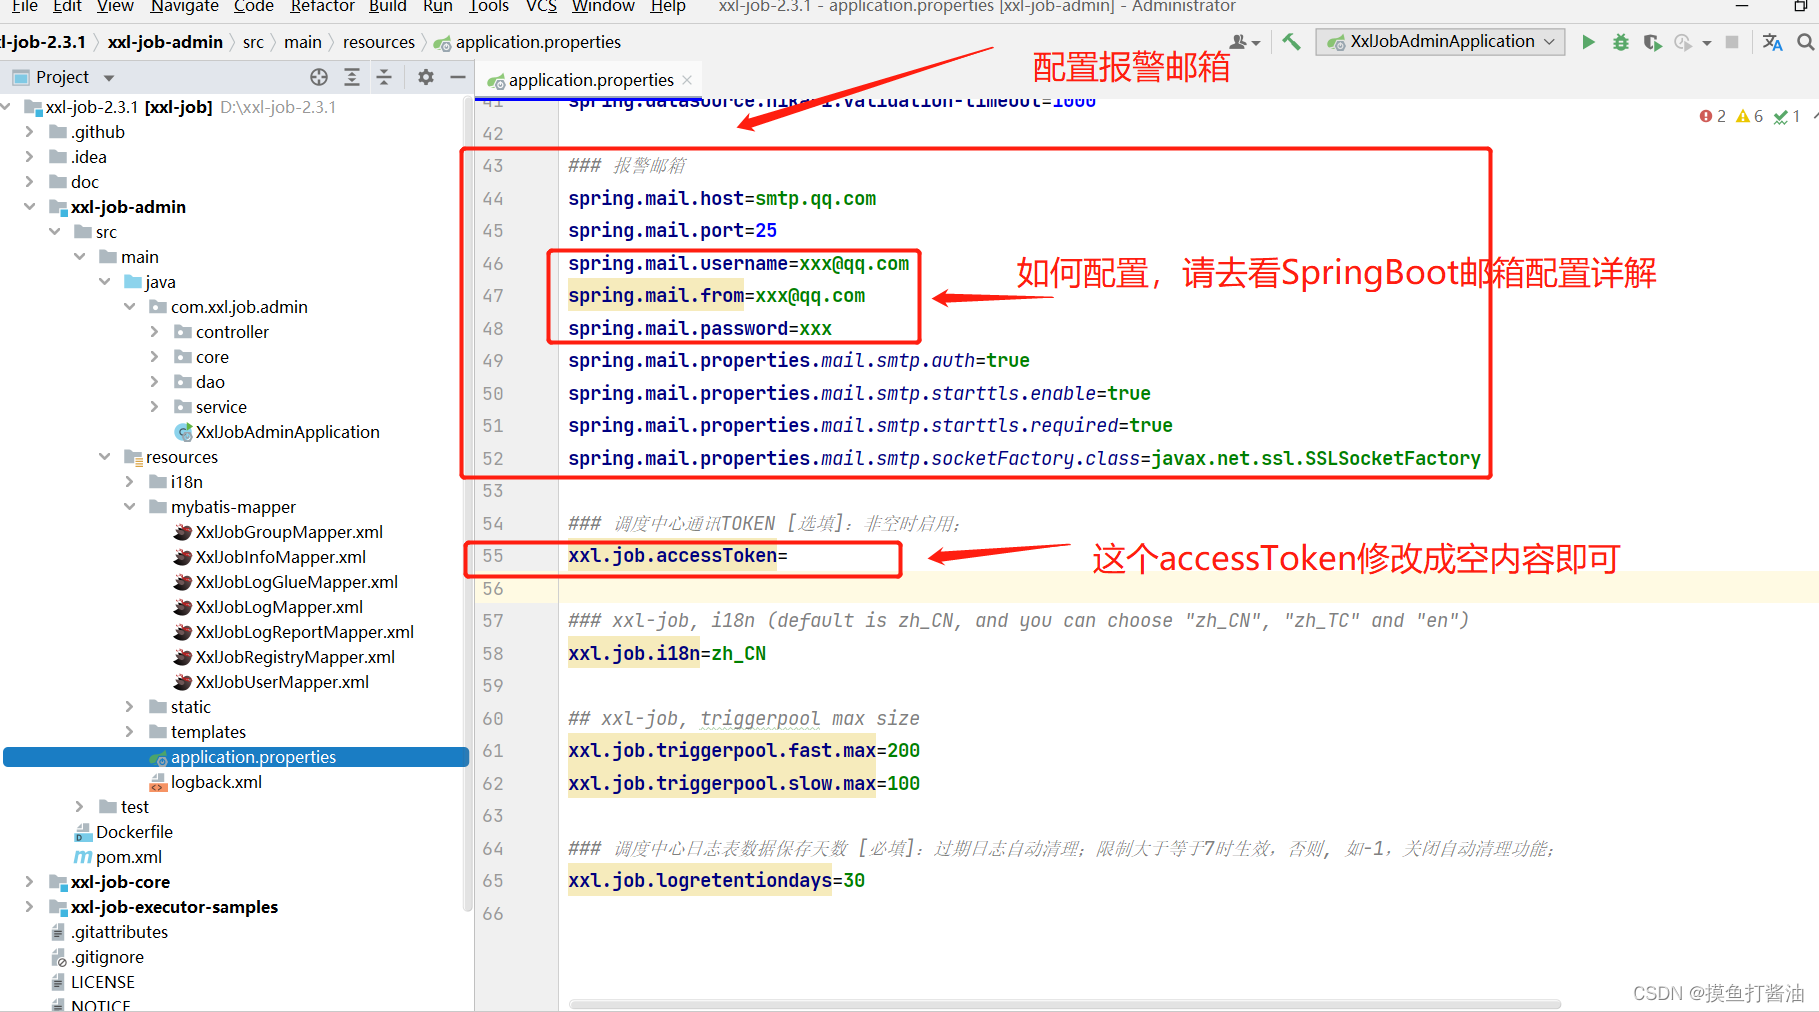The image size is (1819, 1012).
Task: Click the warnings indicator showing 6
Action: pyautogui.click(x=1750, y=116)
